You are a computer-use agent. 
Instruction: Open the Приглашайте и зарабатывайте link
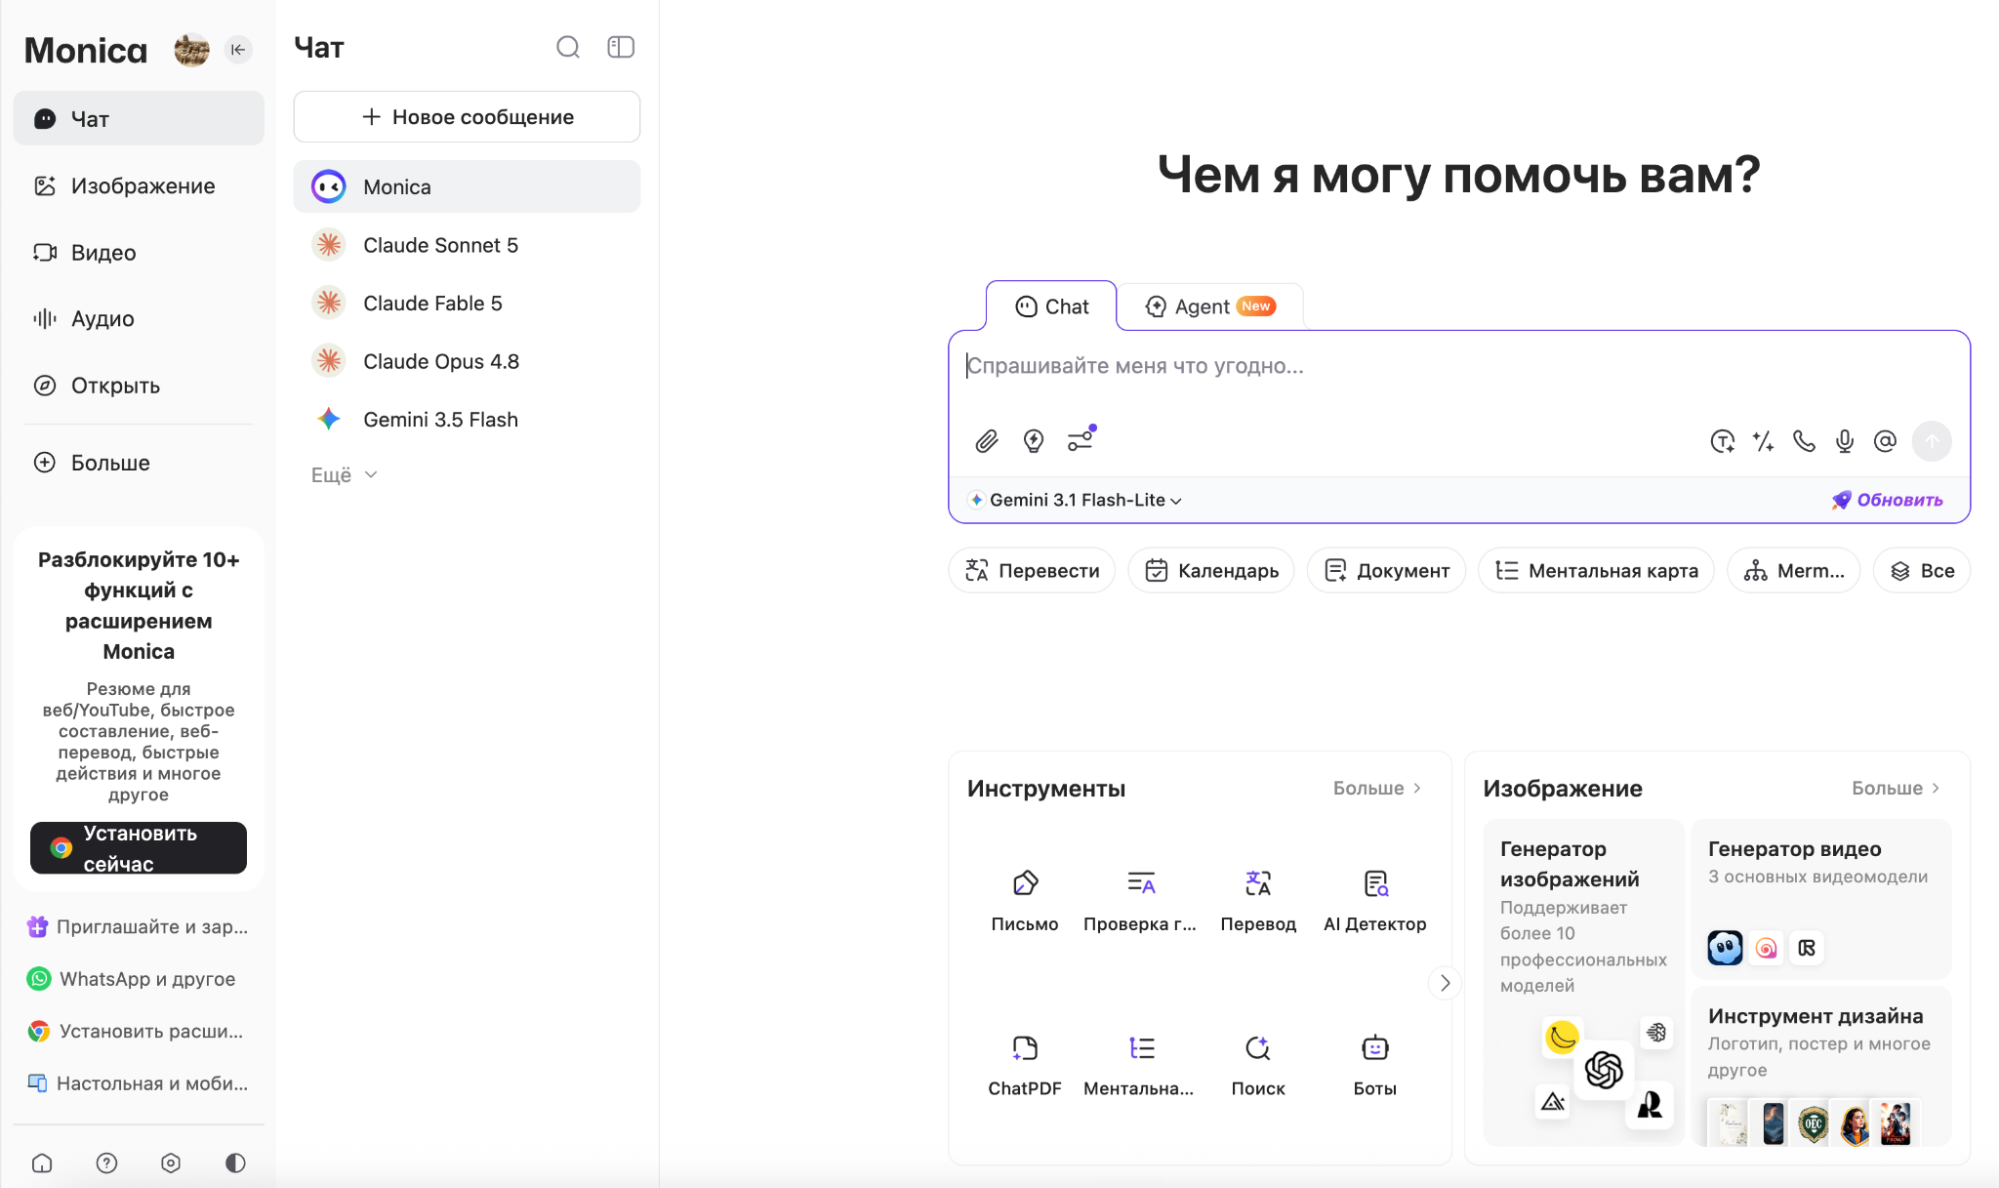pyautogui.click(x=138, y=927)
